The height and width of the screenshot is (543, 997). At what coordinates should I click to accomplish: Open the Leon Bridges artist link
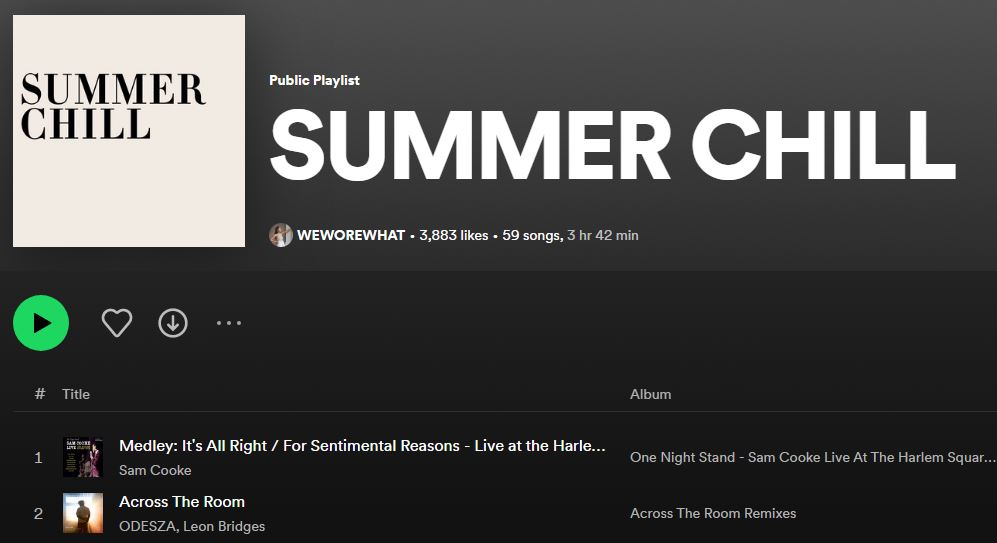point(224,526)
